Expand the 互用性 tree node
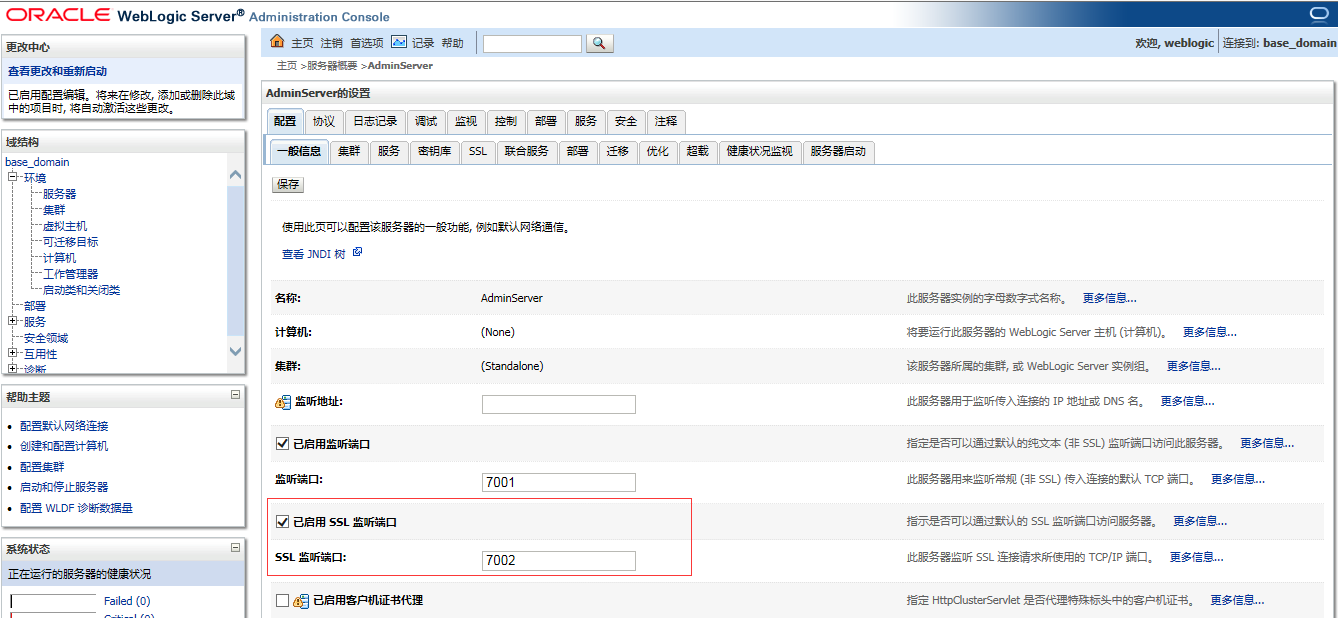The image size is (1338, 618). pos(13,353)
